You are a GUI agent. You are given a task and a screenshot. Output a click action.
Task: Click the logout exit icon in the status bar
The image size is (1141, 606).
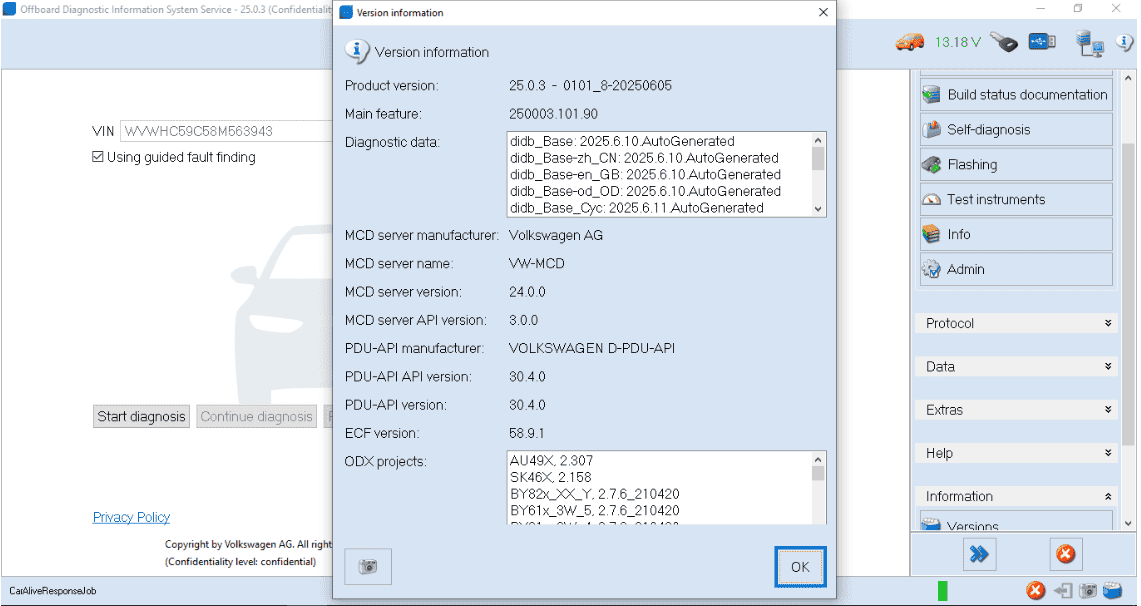[x=1063, y=590]
